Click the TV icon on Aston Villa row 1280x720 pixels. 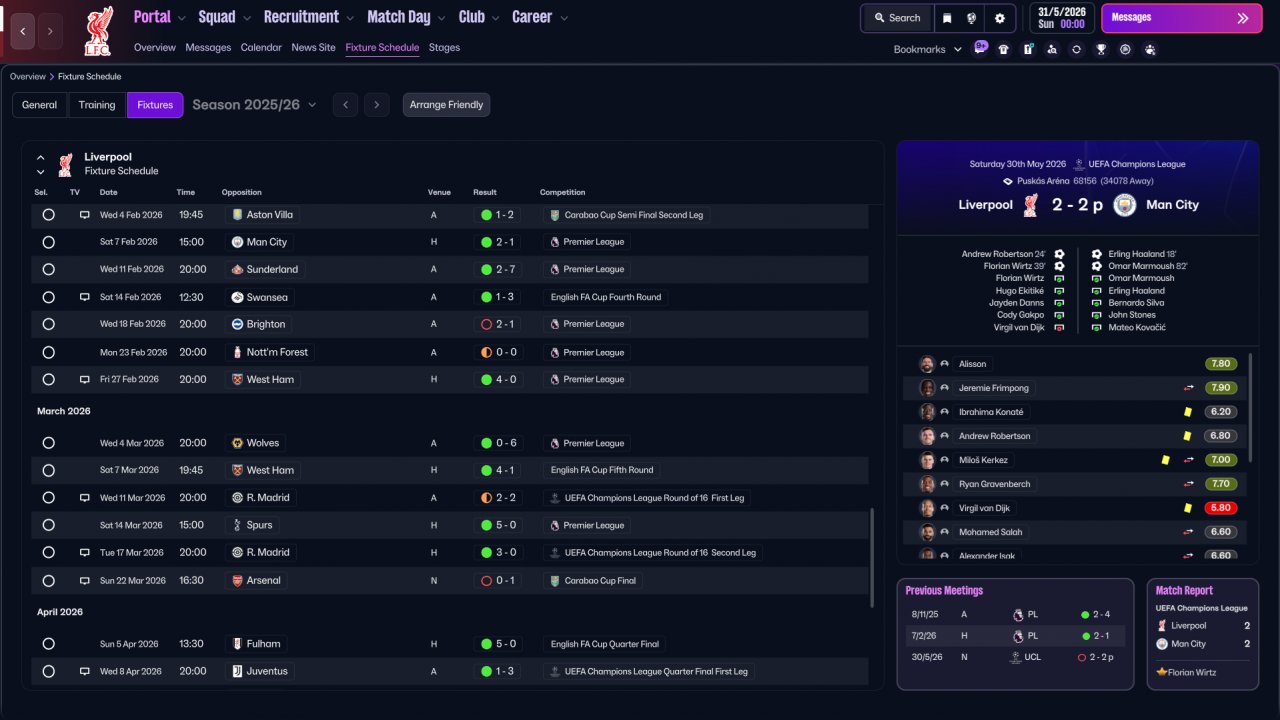point(84,215)
